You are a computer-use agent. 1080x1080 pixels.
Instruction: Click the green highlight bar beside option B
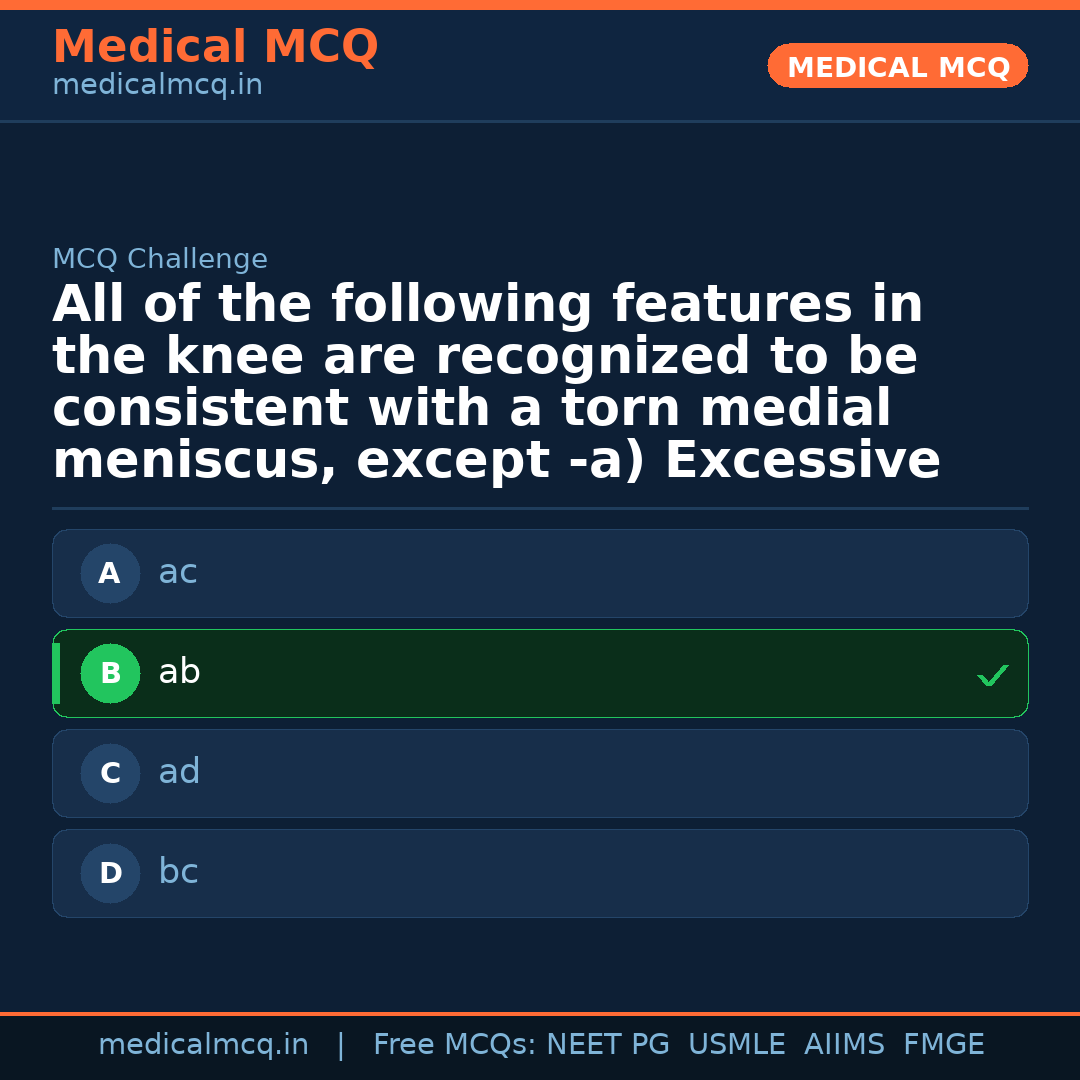pyautogui.click(x=56, y=673)
